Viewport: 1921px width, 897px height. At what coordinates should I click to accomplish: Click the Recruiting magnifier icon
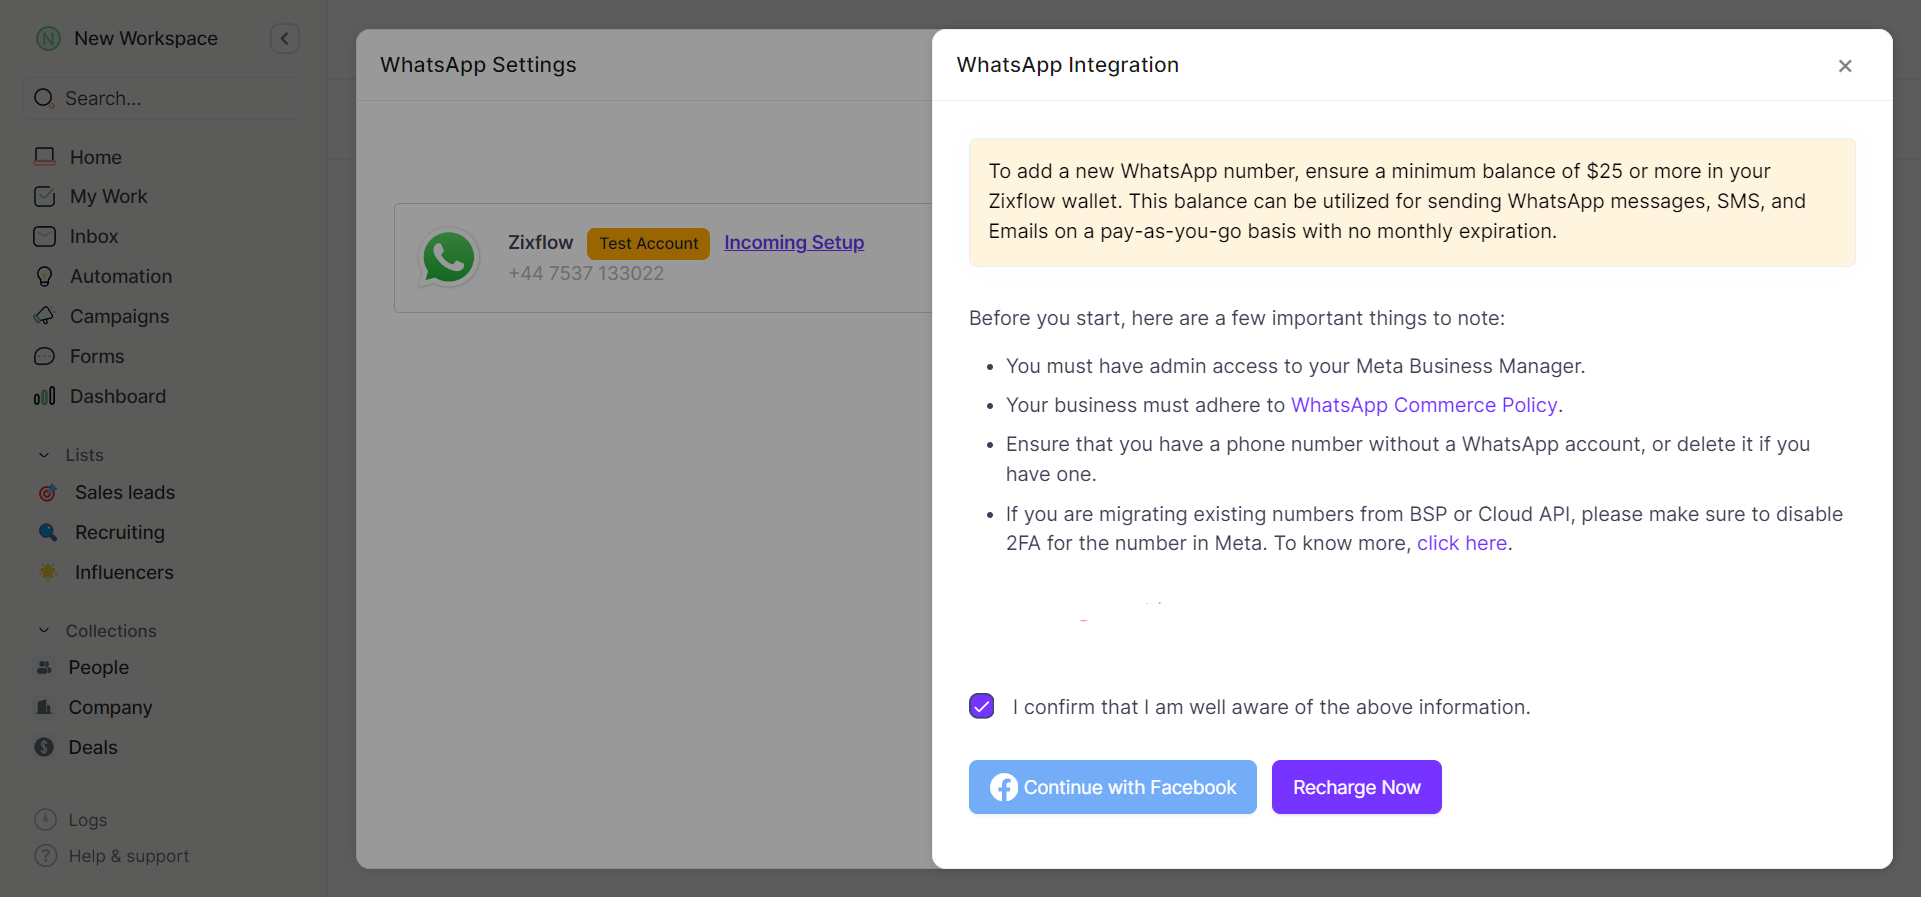tap(47, 532)
